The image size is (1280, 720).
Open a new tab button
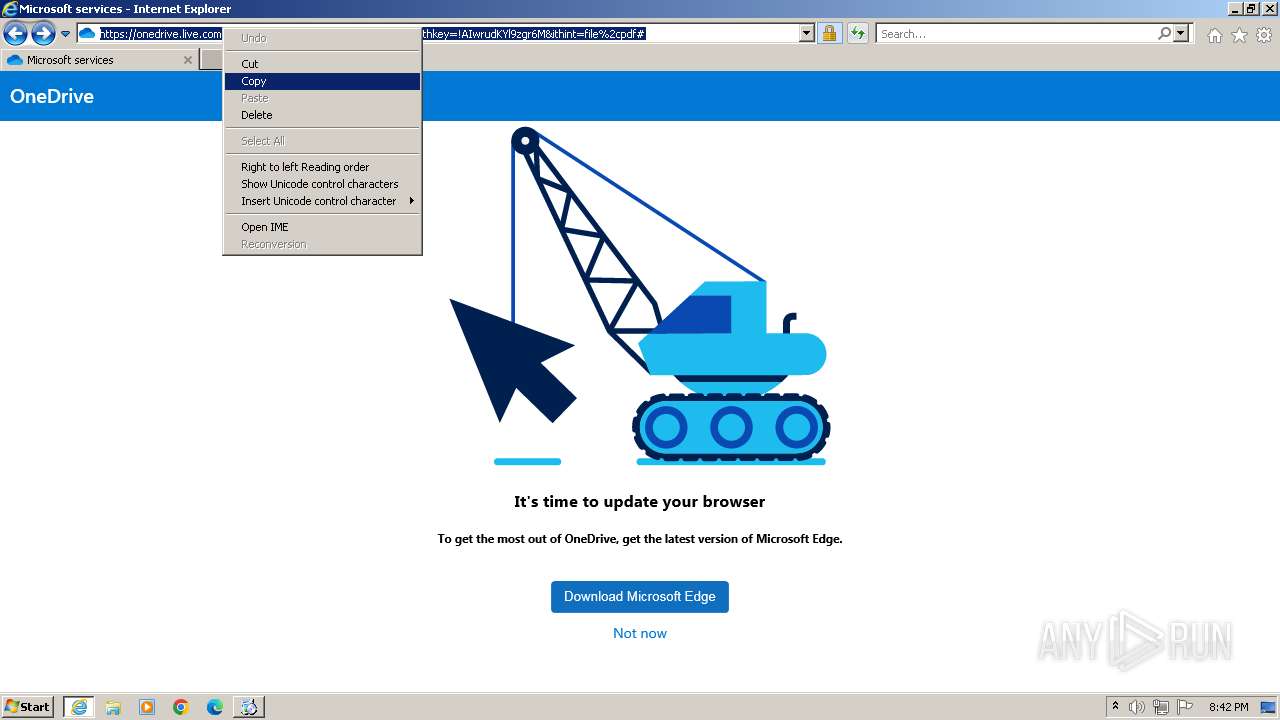[x=212, y=60]
